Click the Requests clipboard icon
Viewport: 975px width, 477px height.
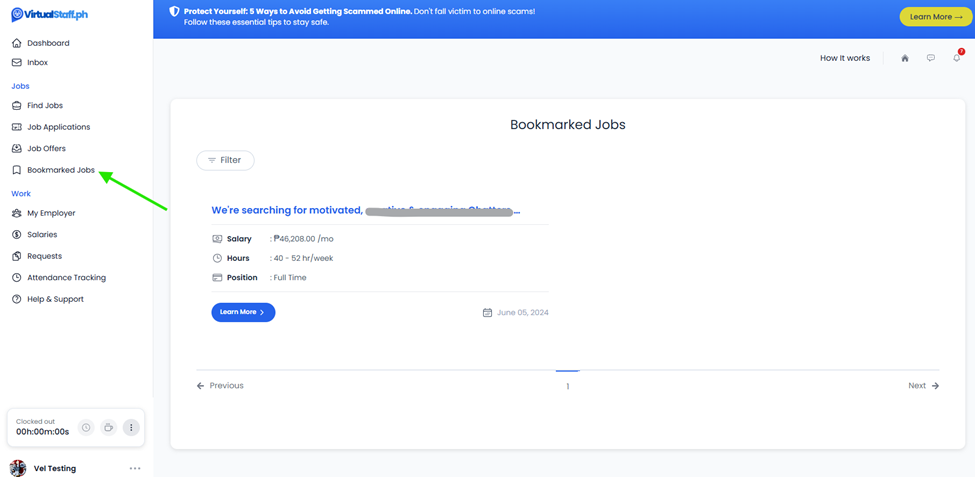pos(17,256)
